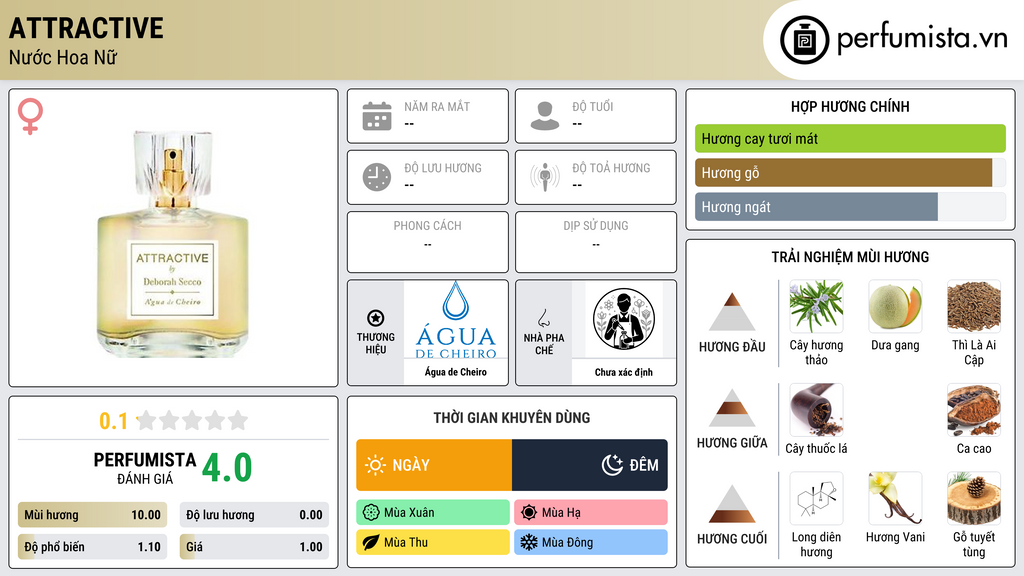Click the Mùa Xuân season tag

click(x=433, y=513)
